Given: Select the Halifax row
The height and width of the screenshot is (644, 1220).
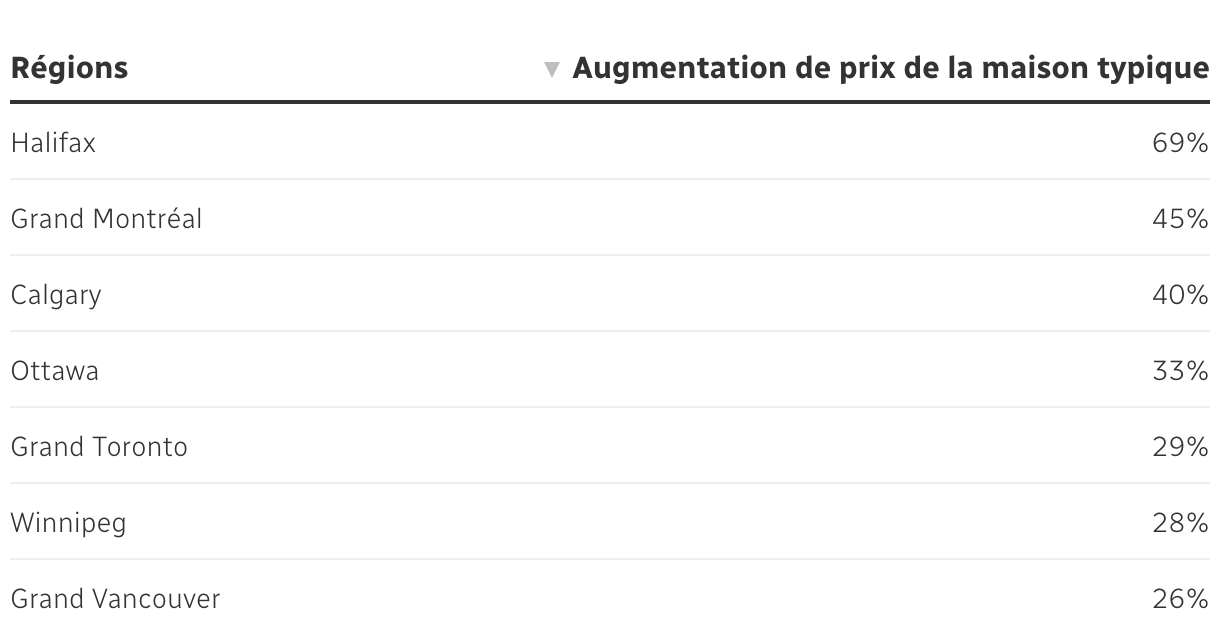Looking at the screenshot, I should click(x=610, y=142).
